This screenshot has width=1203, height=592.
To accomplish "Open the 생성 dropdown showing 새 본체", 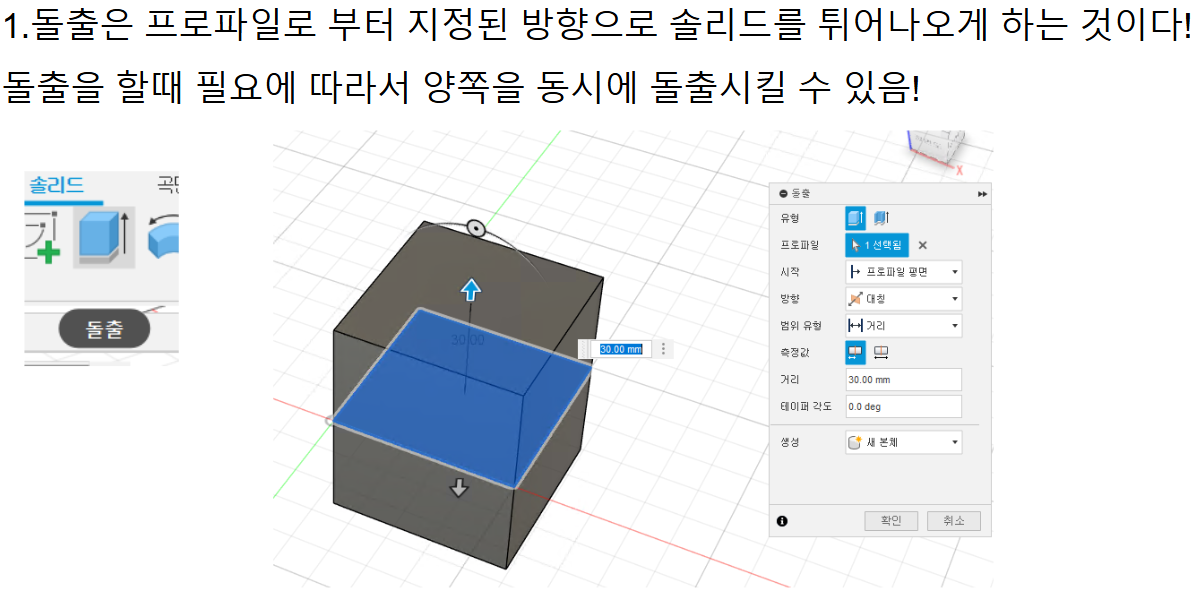I will 904,442.
